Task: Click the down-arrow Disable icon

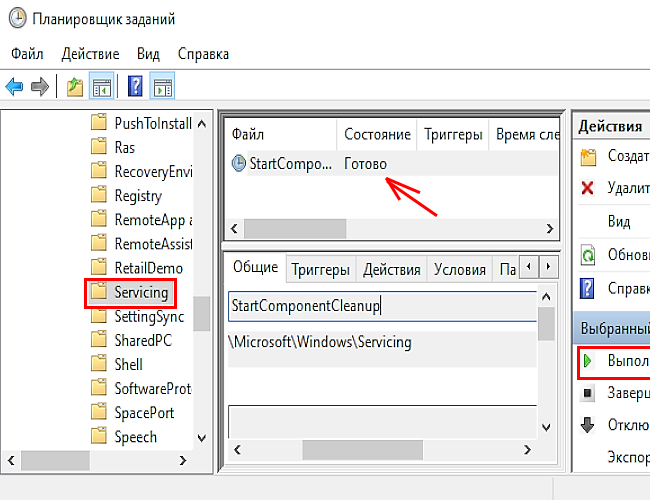Action: click(x=587, y=425)
